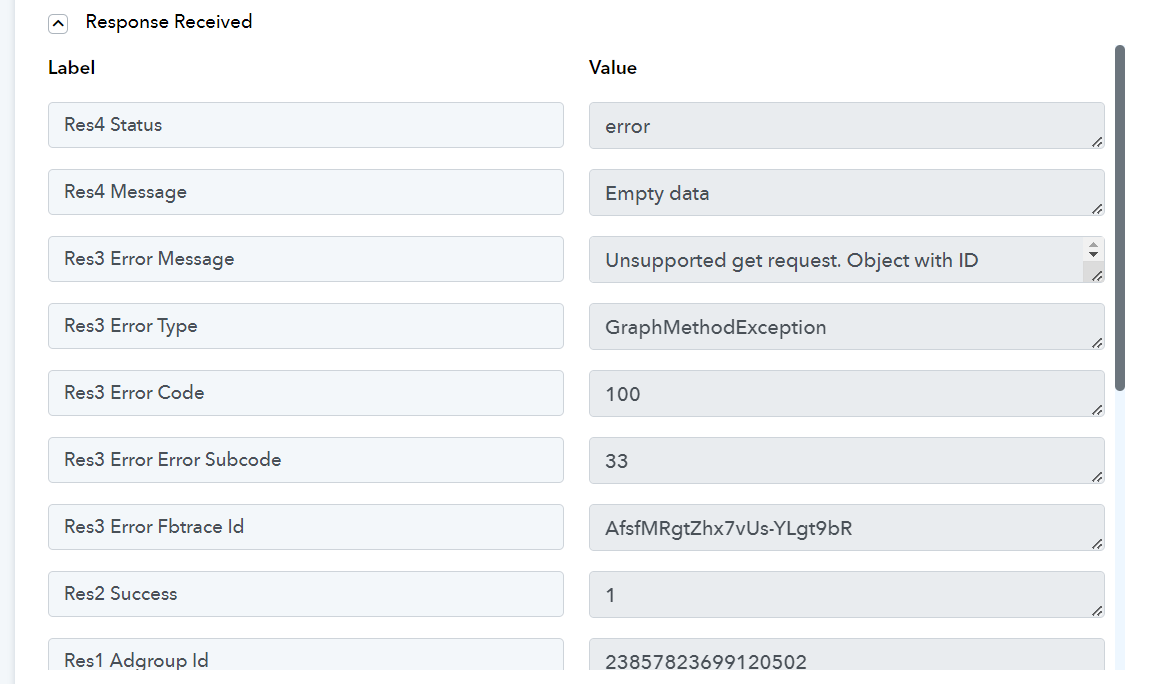Click the Res3 Error Message label field
This screenshot has height=684, width=1151.
pyautogui.click(x=305, y=259)
